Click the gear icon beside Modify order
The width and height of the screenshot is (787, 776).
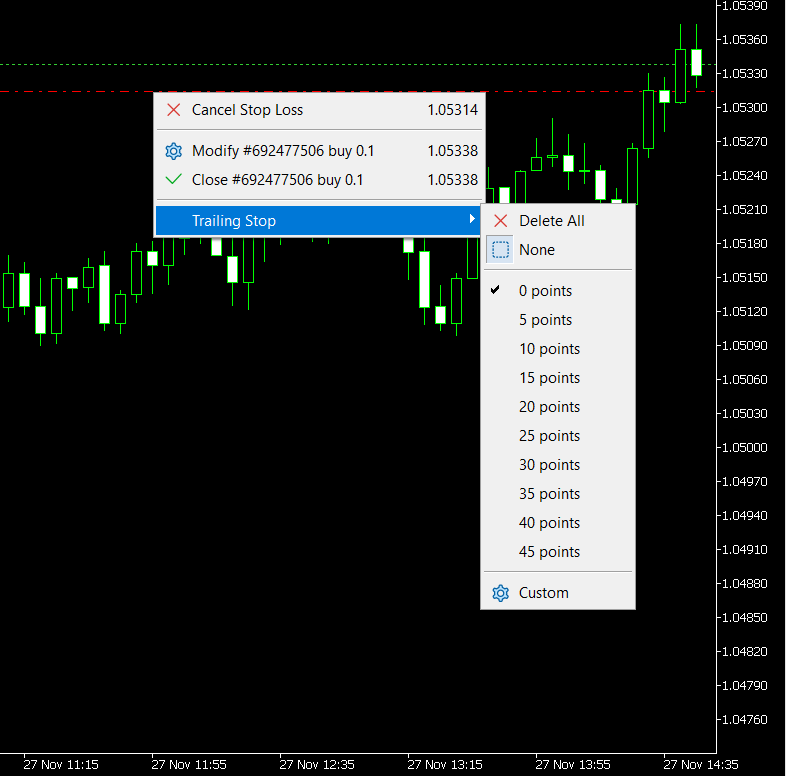click(174, 151)
